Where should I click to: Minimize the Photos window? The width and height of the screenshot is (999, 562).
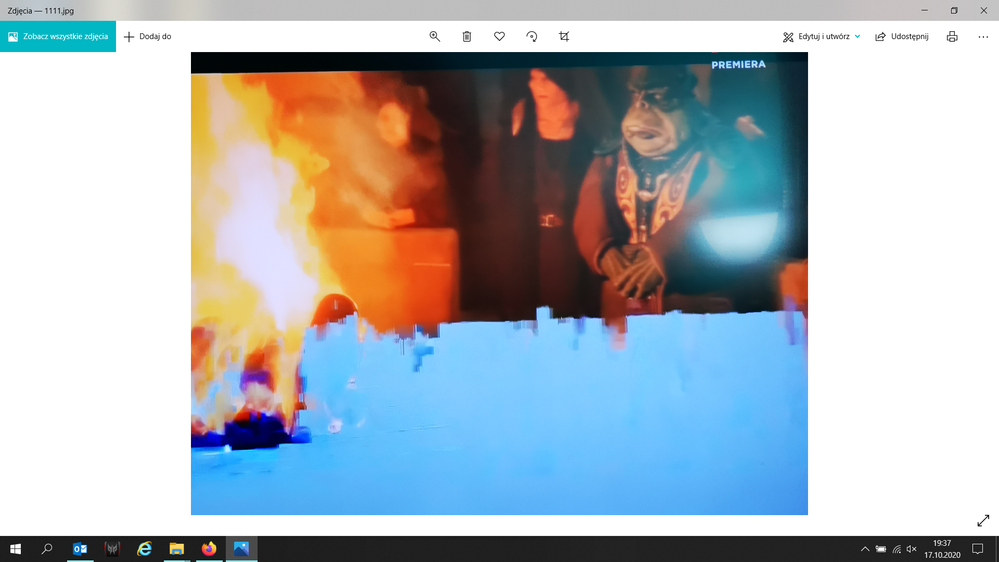tap(924, 10)
